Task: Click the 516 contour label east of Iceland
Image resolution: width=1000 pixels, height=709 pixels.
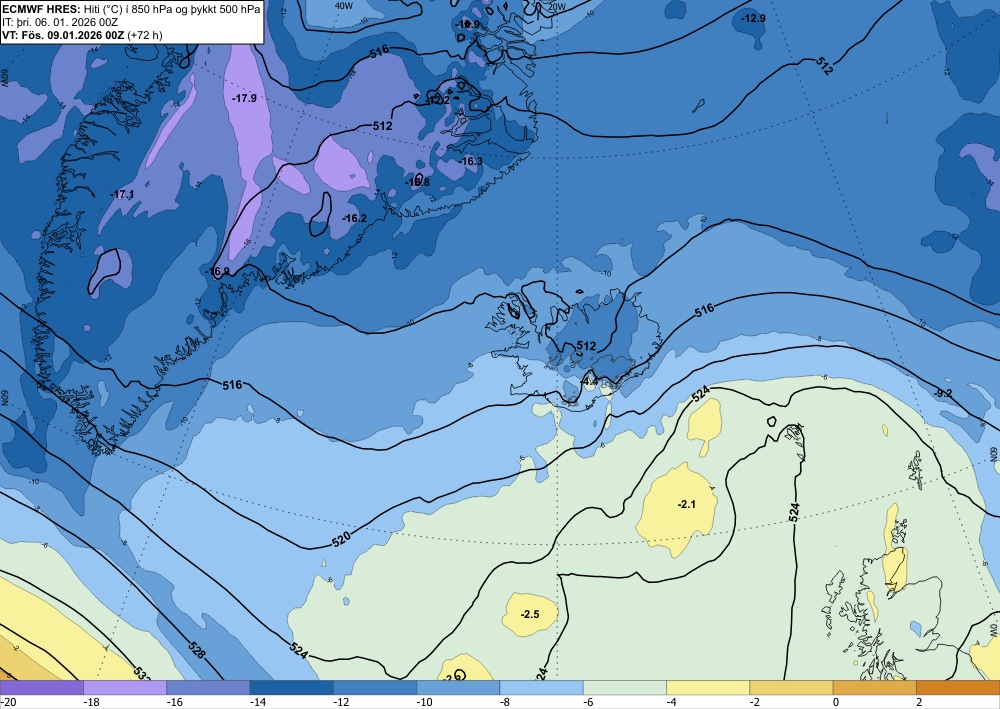Action: point(704,311)
